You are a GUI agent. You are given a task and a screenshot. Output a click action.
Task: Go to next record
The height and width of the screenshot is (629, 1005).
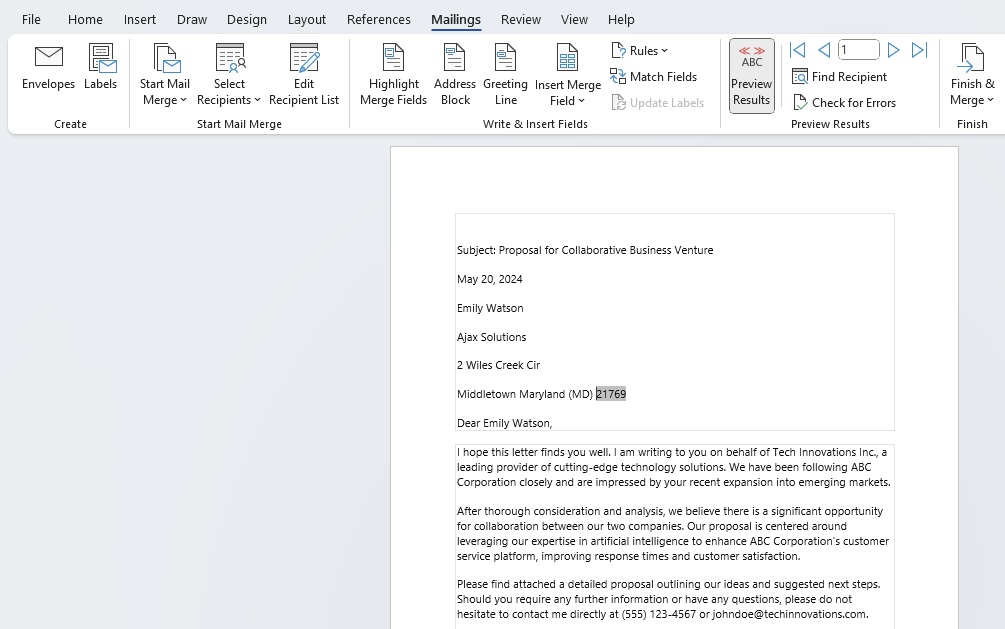(893, 50)
